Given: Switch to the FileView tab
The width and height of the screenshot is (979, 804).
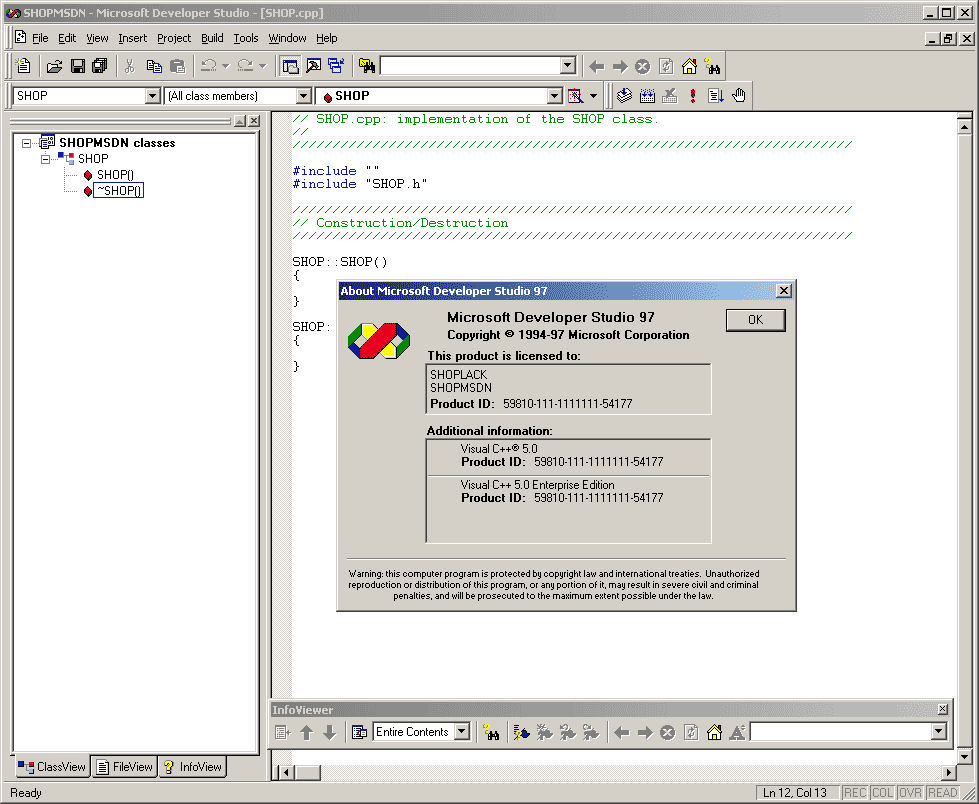Looking at the screenshot, I should click(124, 767).
